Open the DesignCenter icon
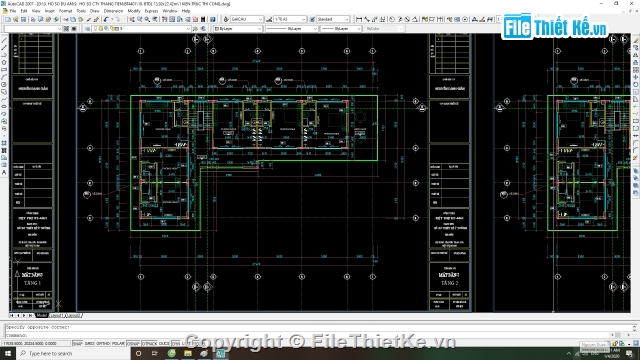640x360 pixels. pyautogui.click(x=172, y=19)
